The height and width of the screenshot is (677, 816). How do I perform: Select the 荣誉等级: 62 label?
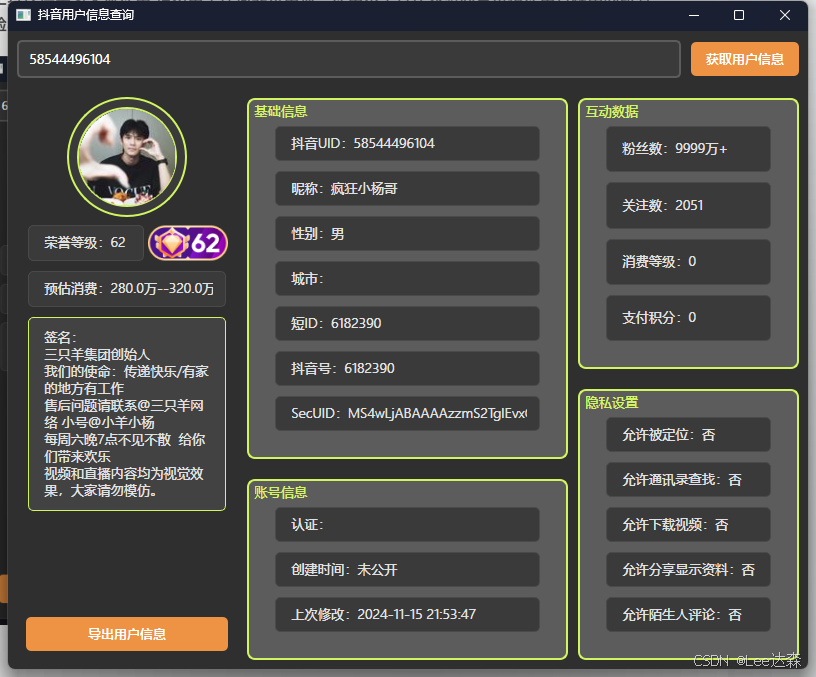pyautogui.click(x=86, y=242)
